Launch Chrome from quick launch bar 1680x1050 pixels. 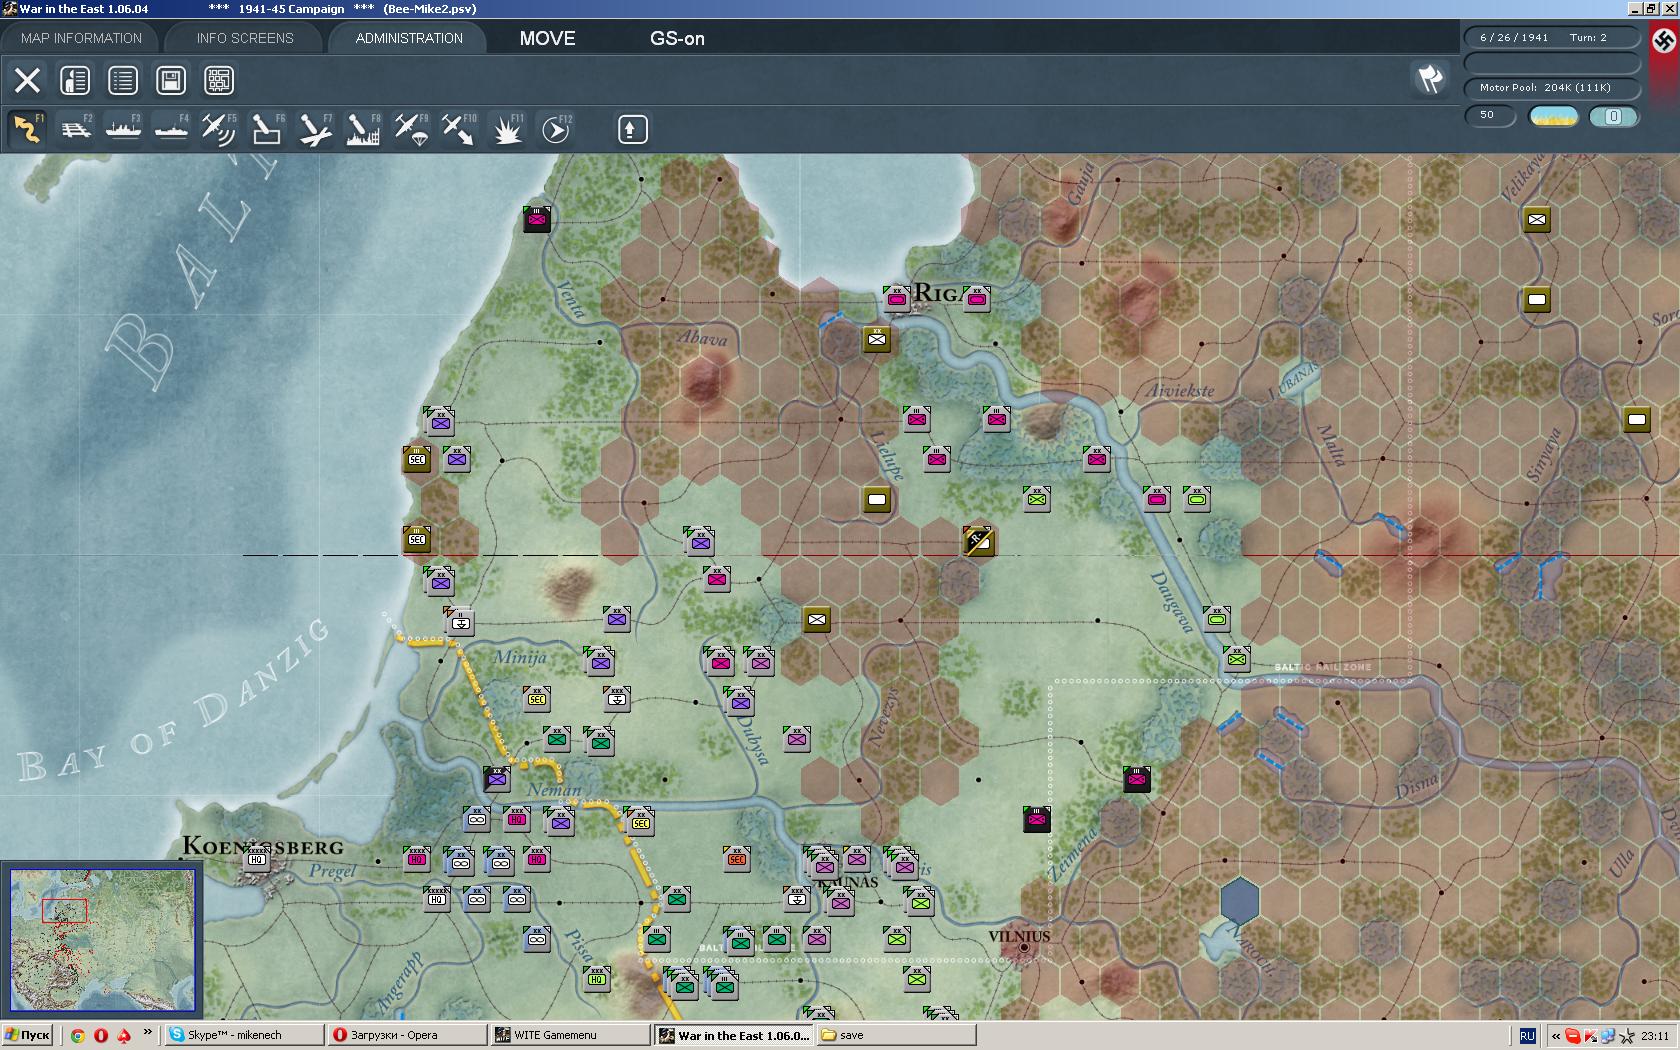[x=77, y=1035]
